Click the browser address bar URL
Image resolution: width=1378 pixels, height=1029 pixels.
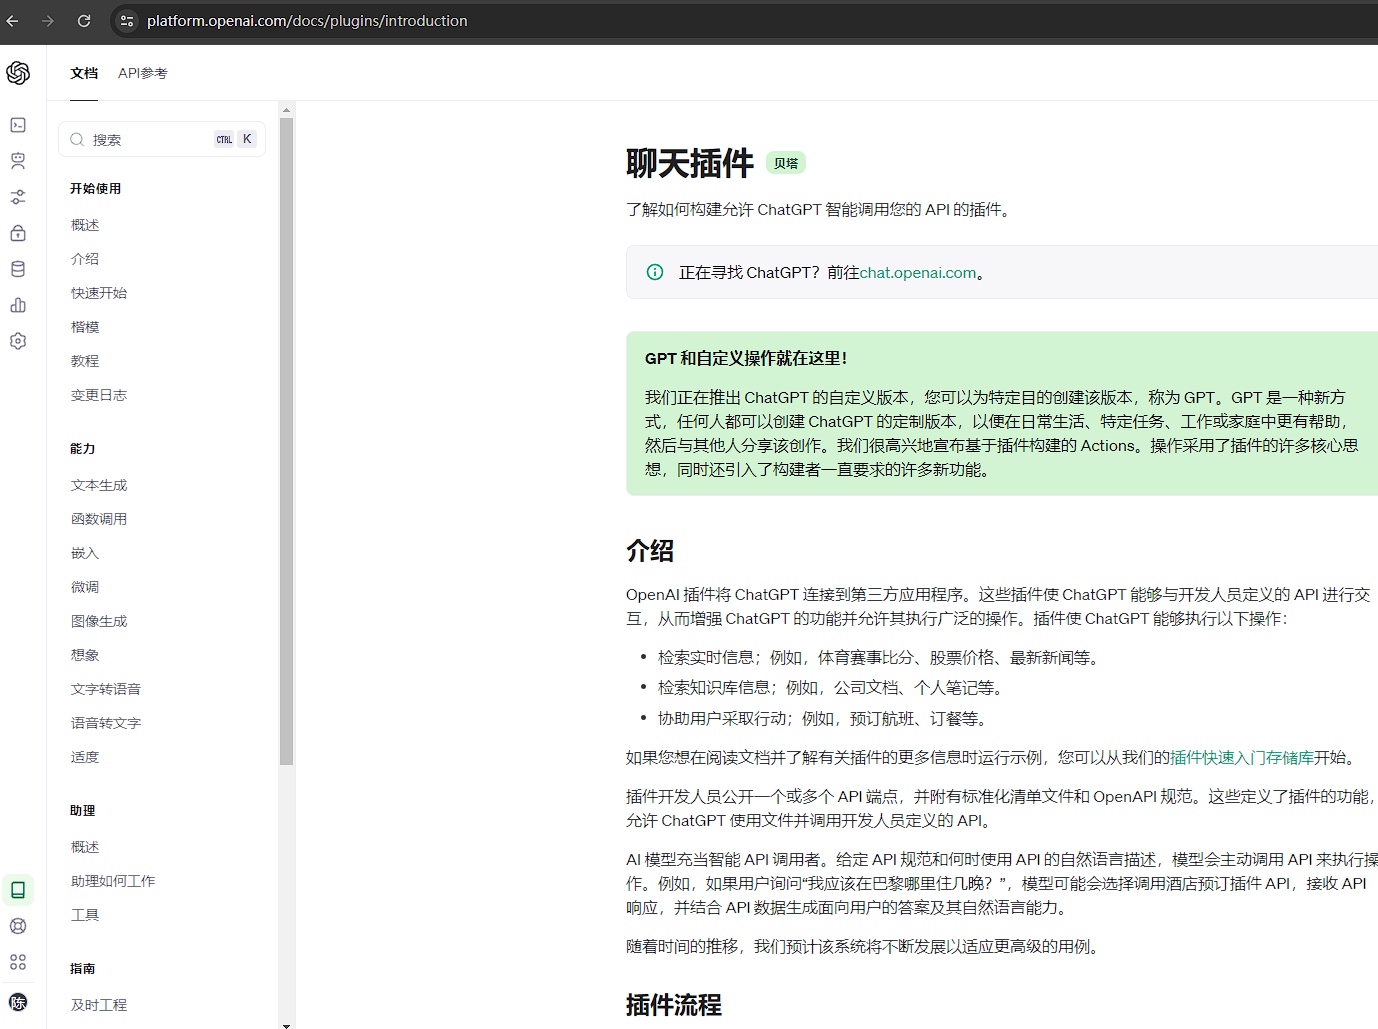tap(307, 20)
